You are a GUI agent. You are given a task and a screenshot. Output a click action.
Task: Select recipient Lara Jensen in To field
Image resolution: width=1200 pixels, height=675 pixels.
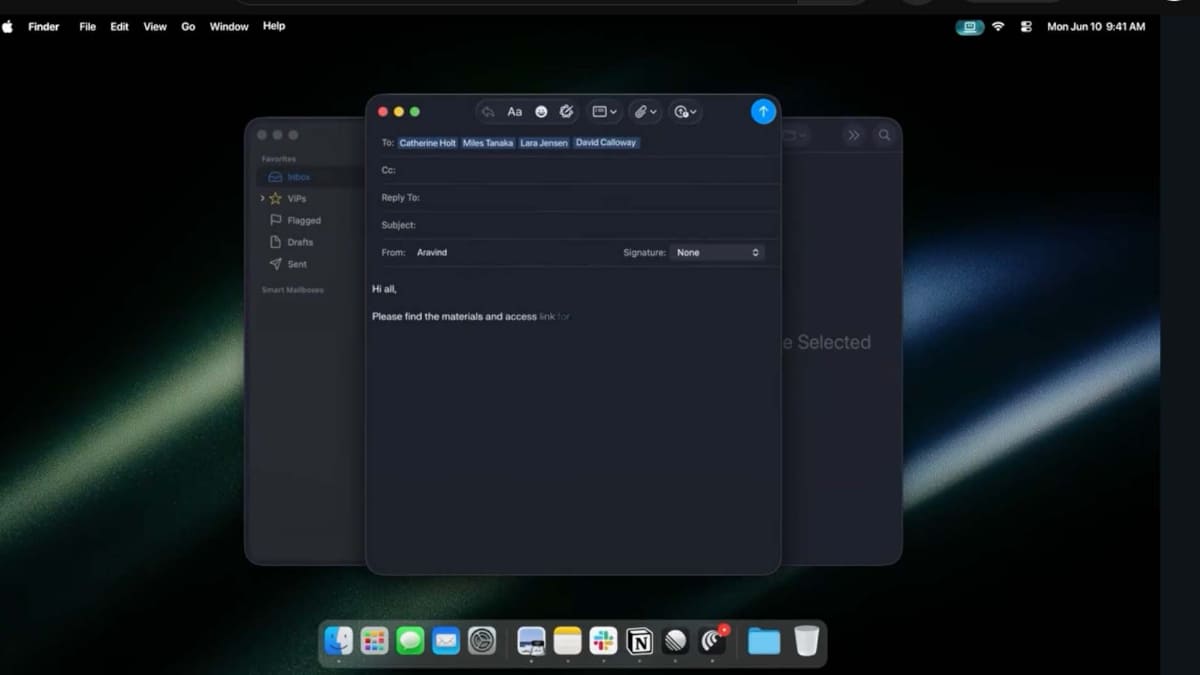(544, 143)
